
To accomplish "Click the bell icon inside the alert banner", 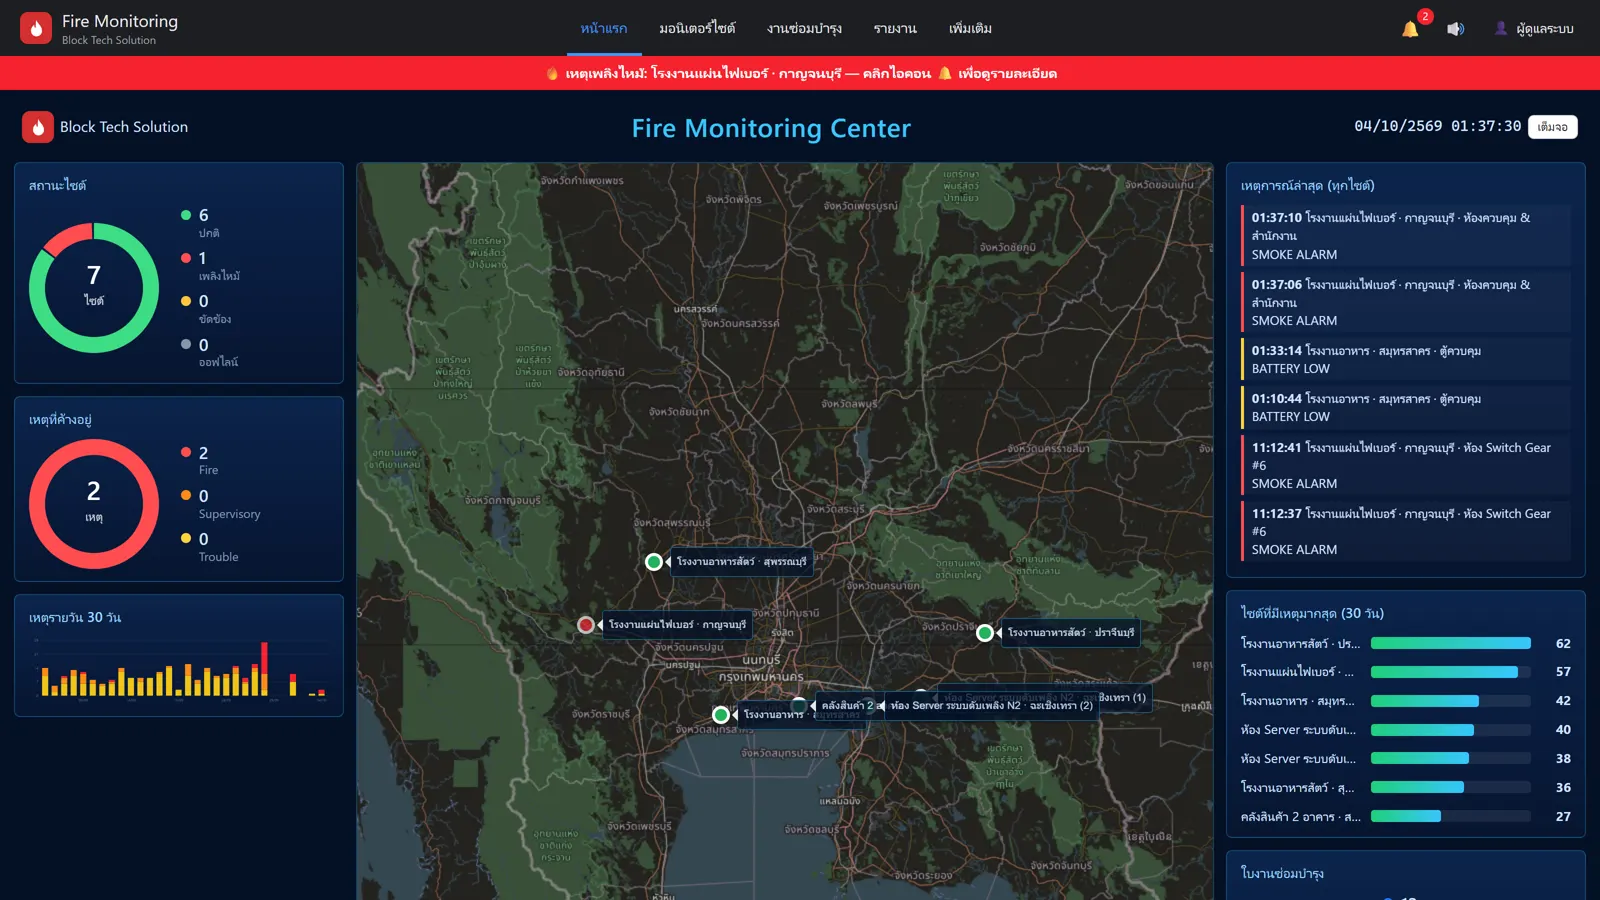I will pyautogui.click(x=944, y=73).
